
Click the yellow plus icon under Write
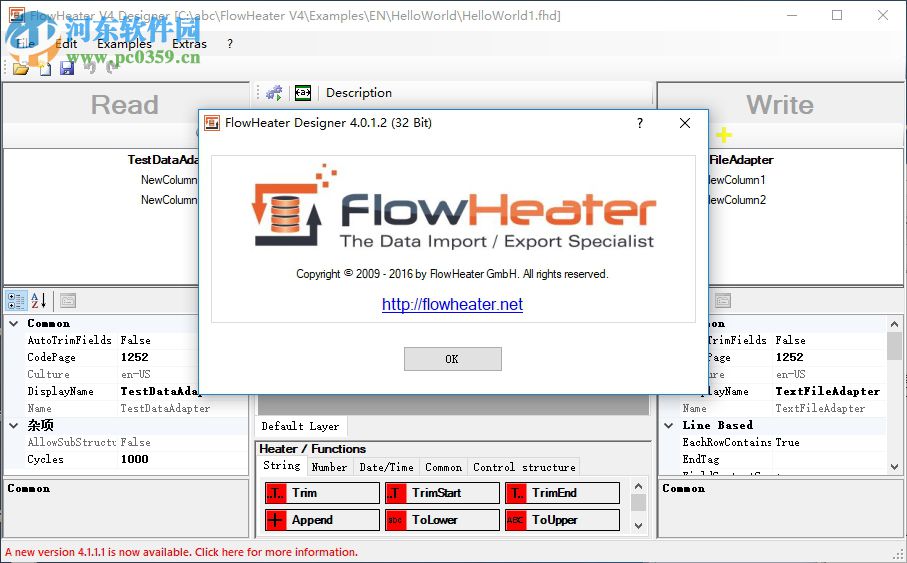tap(724, 135)
